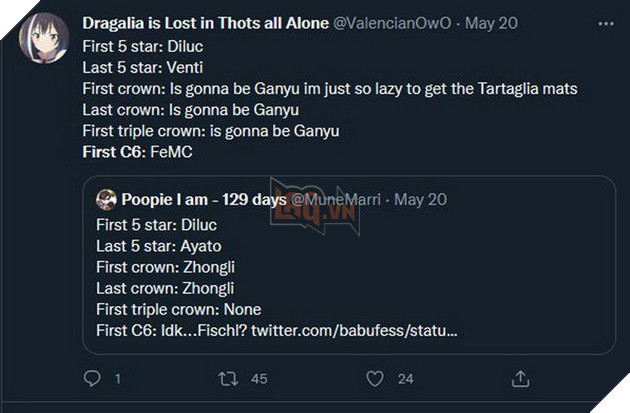Click the 'First C6: FeMC' line

(135, 152)
